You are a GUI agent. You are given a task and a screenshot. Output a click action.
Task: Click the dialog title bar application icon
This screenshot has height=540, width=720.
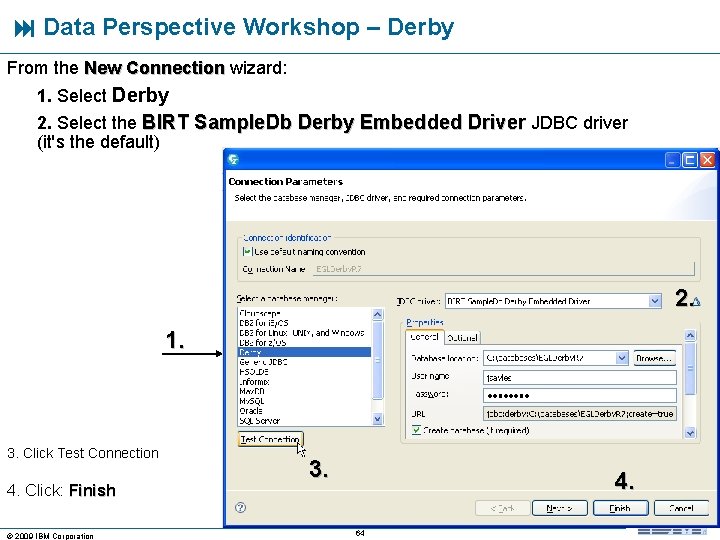(233, 159)
